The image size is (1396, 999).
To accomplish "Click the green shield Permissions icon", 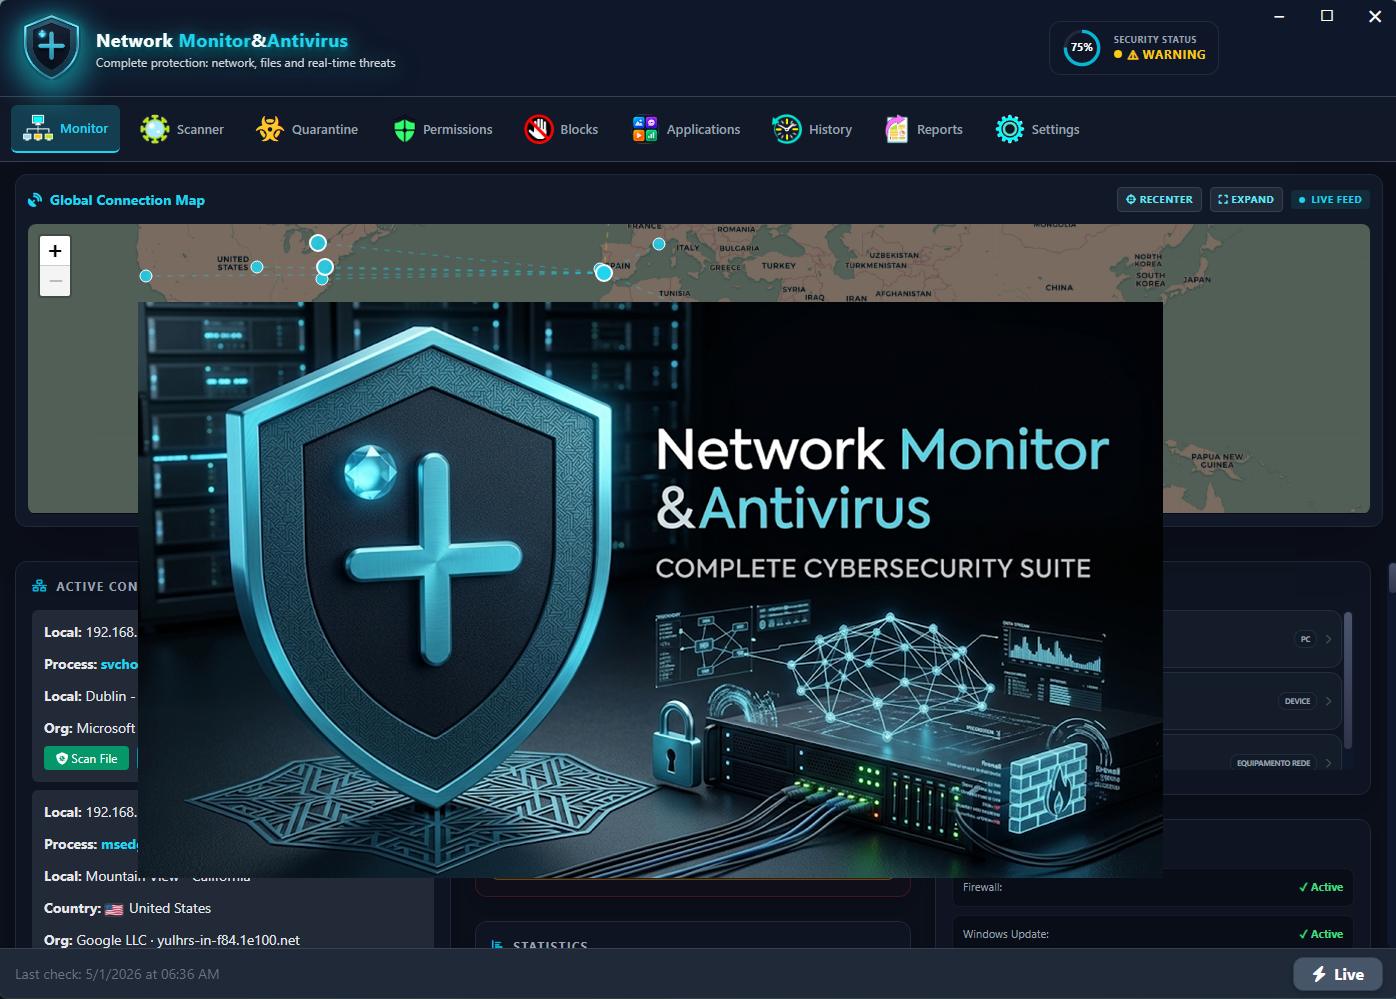I will tap(404, 129).
